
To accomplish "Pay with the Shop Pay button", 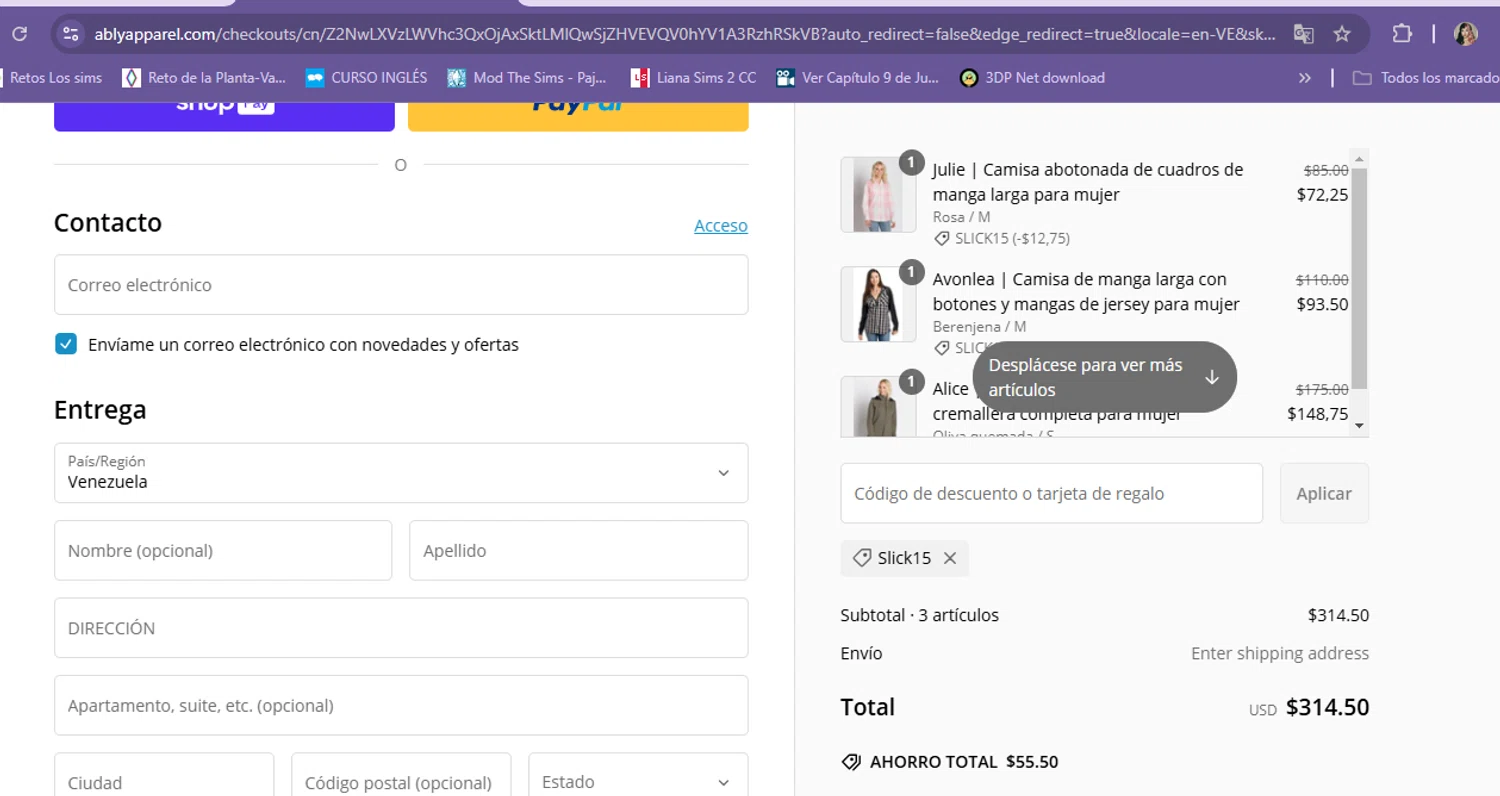I will click(x=224, y=116).
